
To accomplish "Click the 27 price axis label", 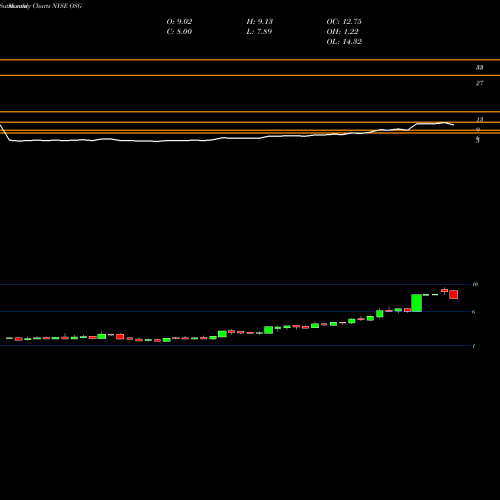I will coord(479,83).
